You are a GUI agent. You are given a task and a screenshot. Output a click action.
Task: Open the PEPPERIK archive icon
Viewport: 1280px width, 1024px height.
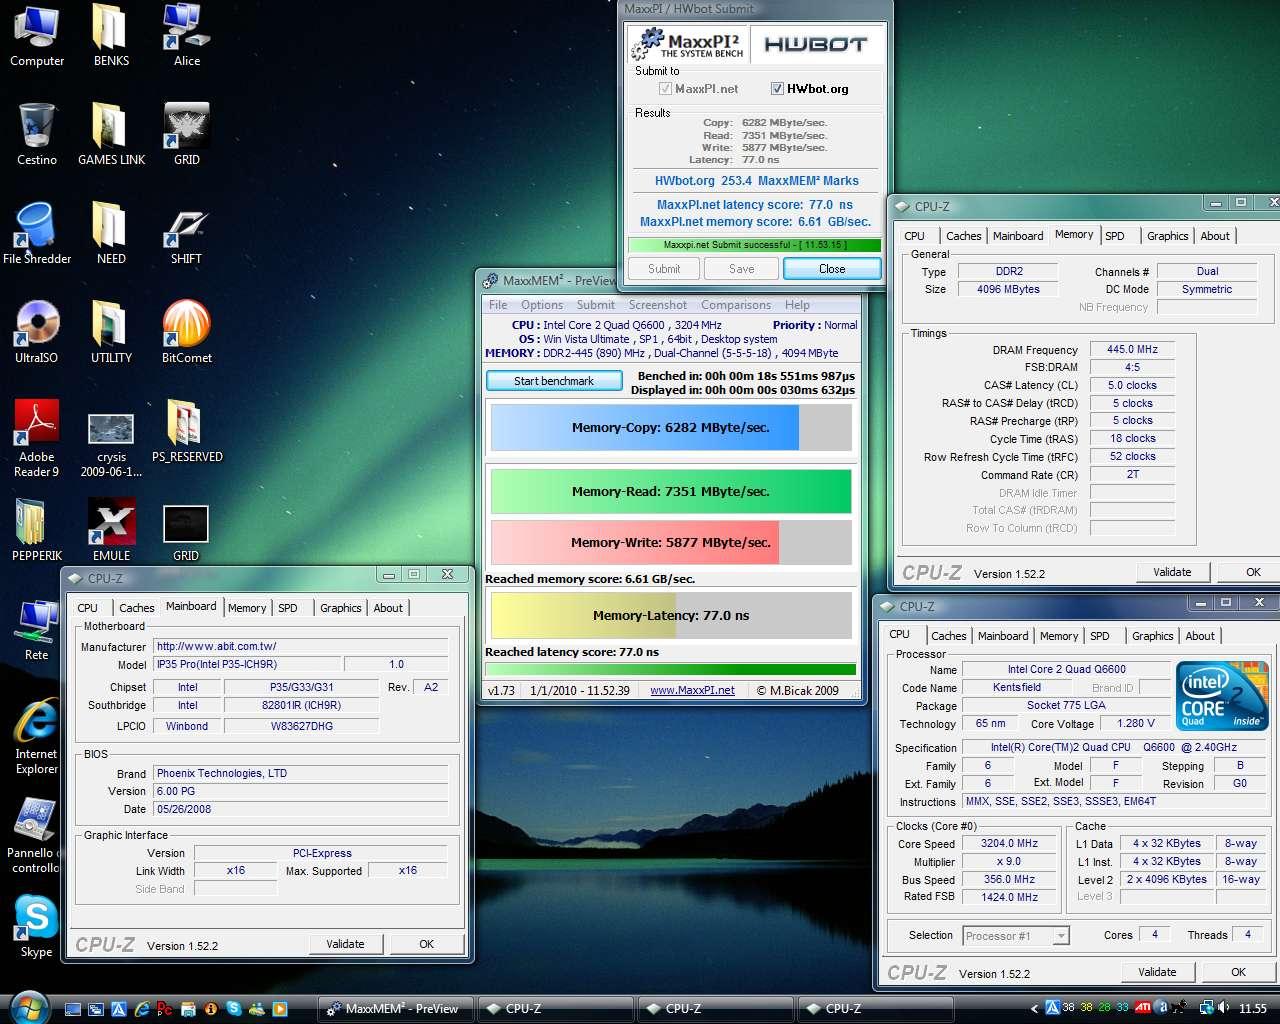[36, 530]
